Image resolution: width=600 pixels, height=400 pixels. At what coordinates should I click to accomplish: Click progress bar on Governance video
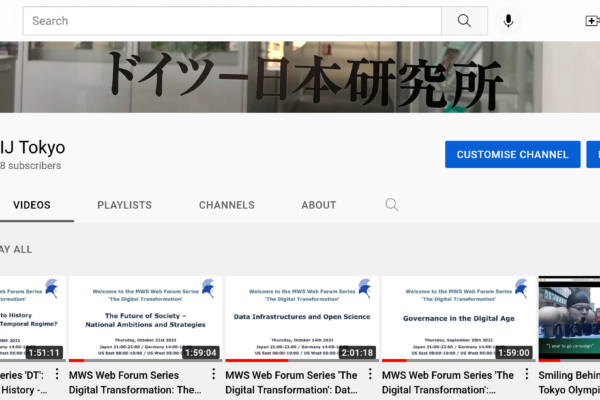458,361
